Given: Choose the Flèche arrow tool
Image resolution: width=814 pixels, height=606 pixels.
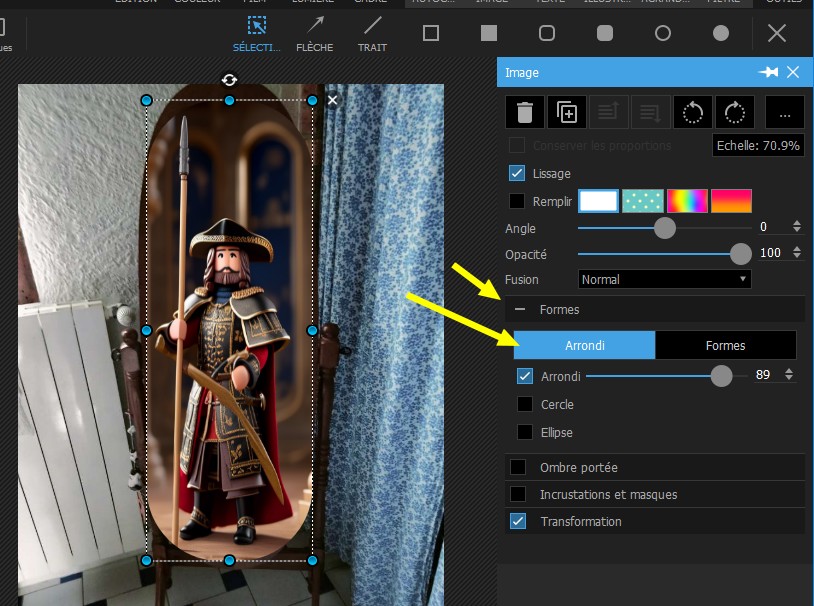Looking at the screenshot, I should click(x=315, y=34).
